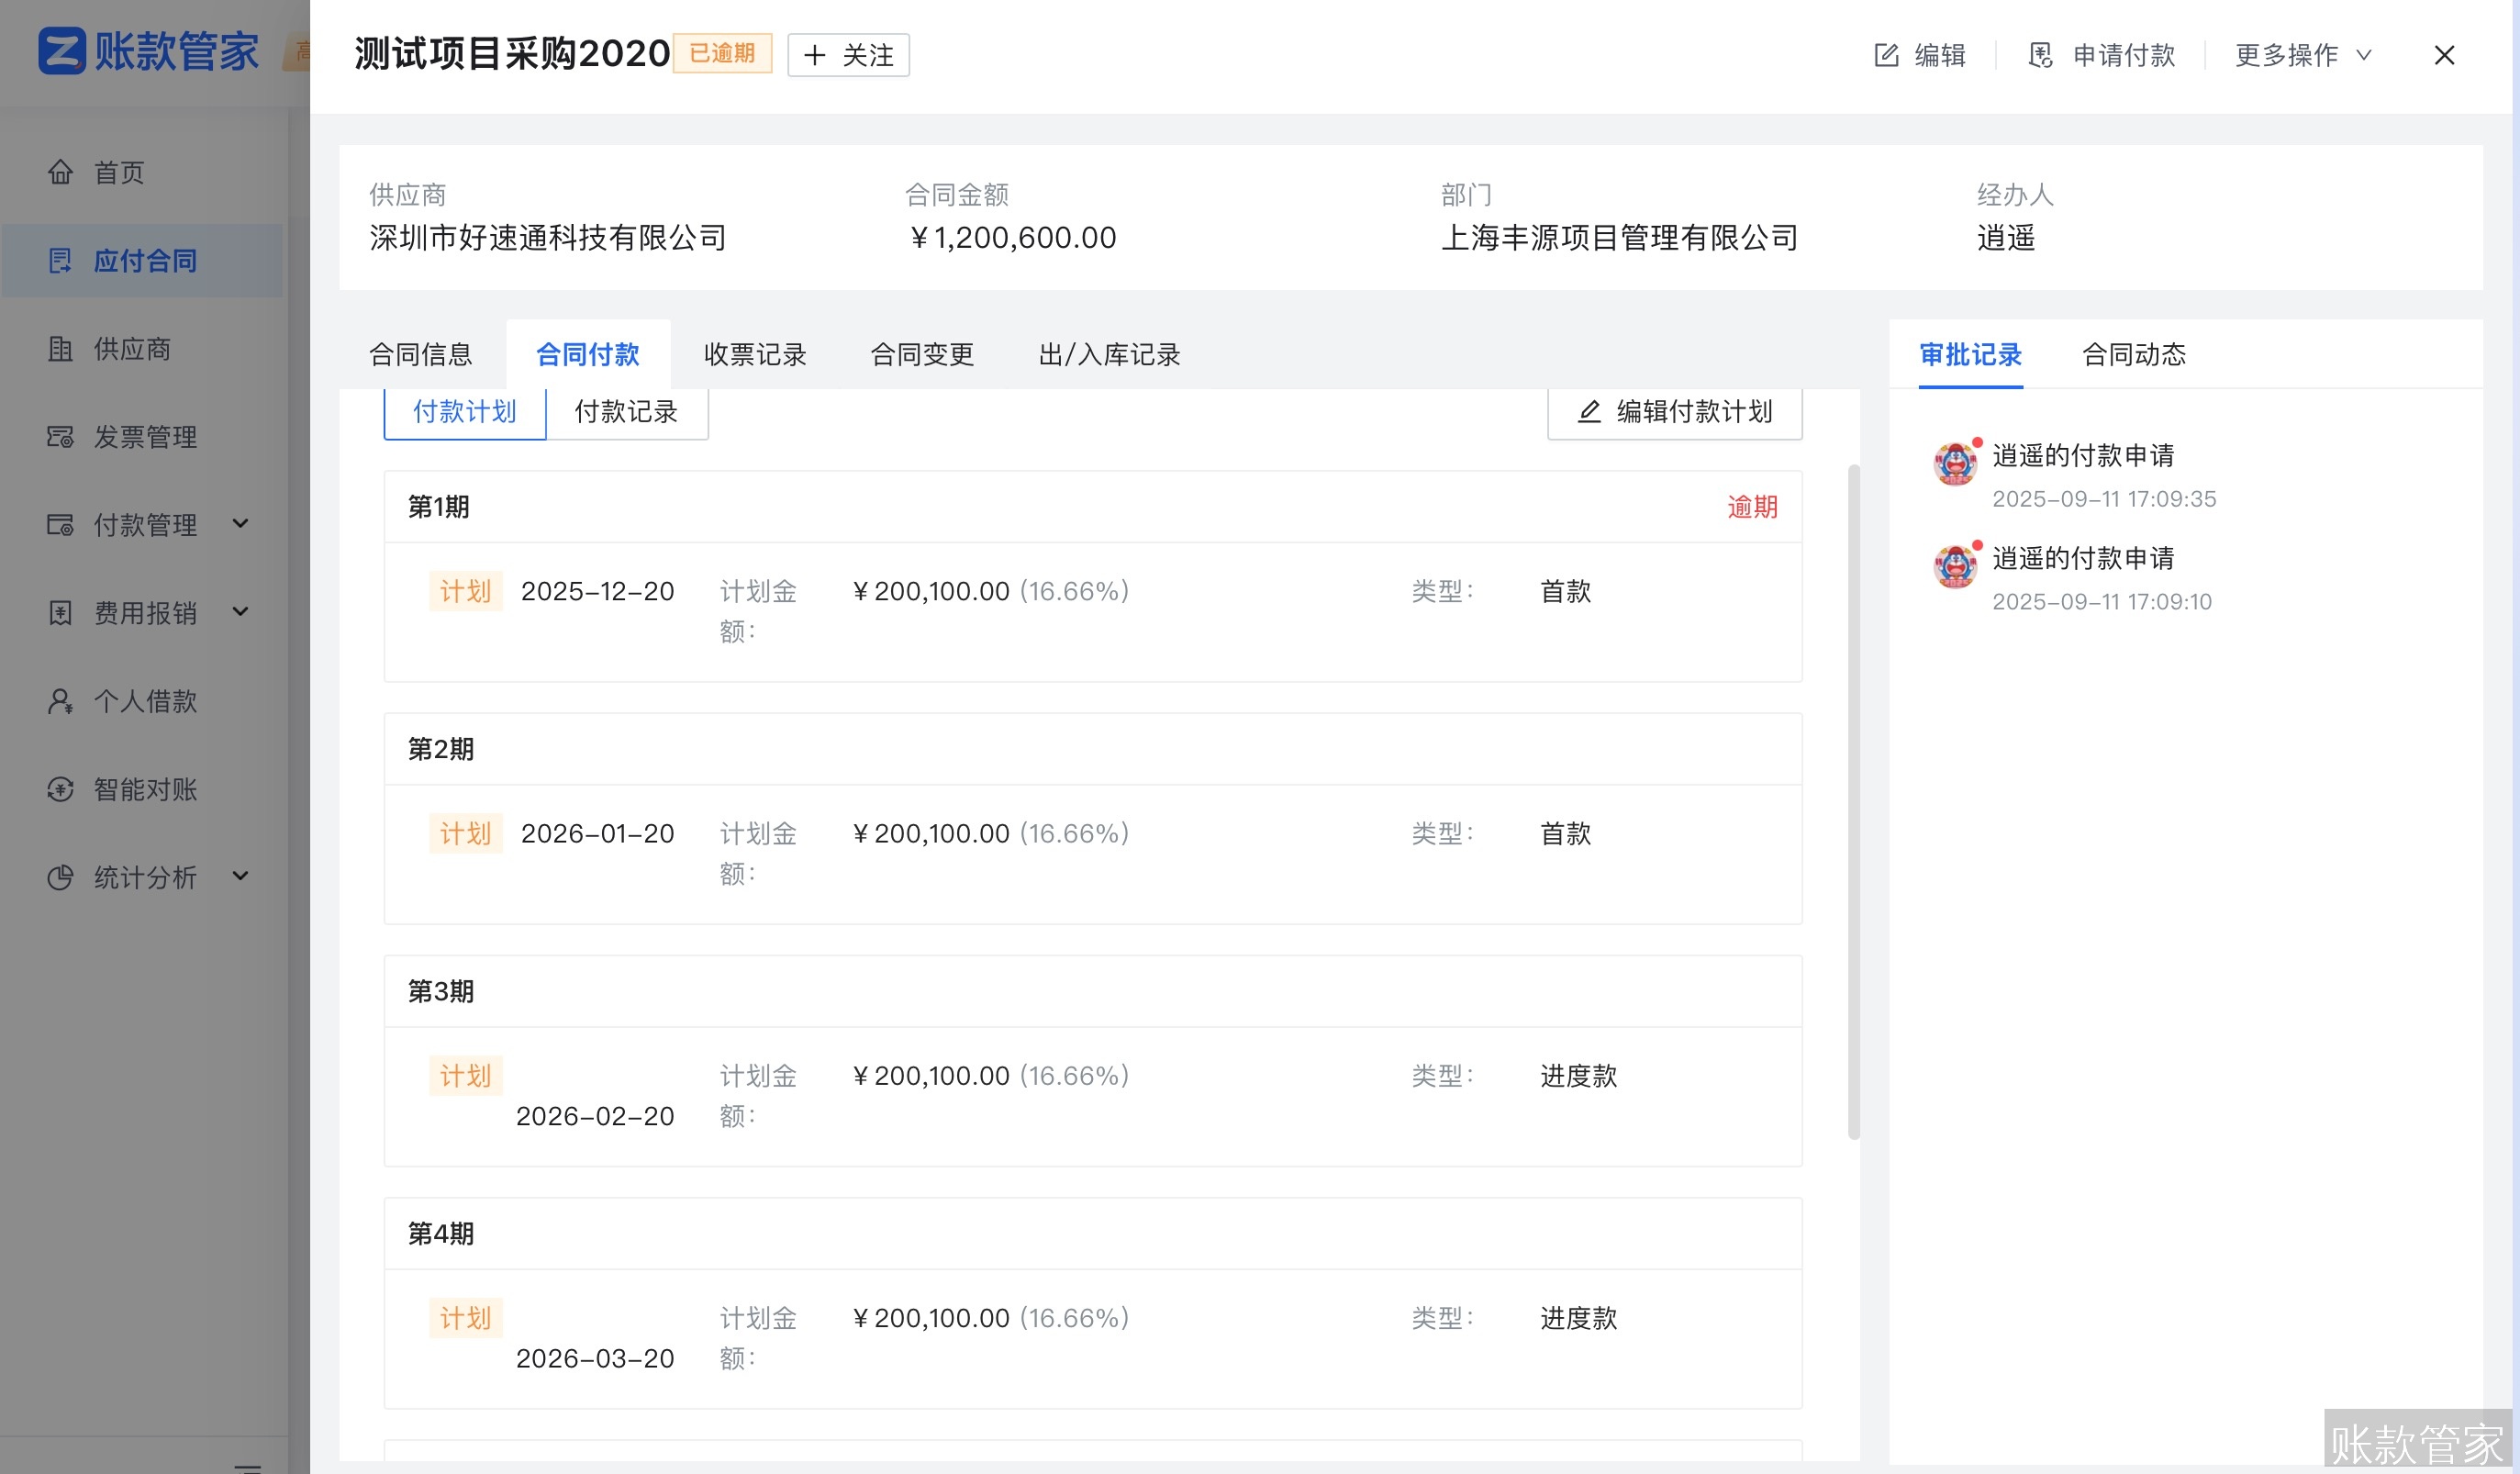Open 发票管理 from the sidebar
2520x1474 pixels.
60,437
